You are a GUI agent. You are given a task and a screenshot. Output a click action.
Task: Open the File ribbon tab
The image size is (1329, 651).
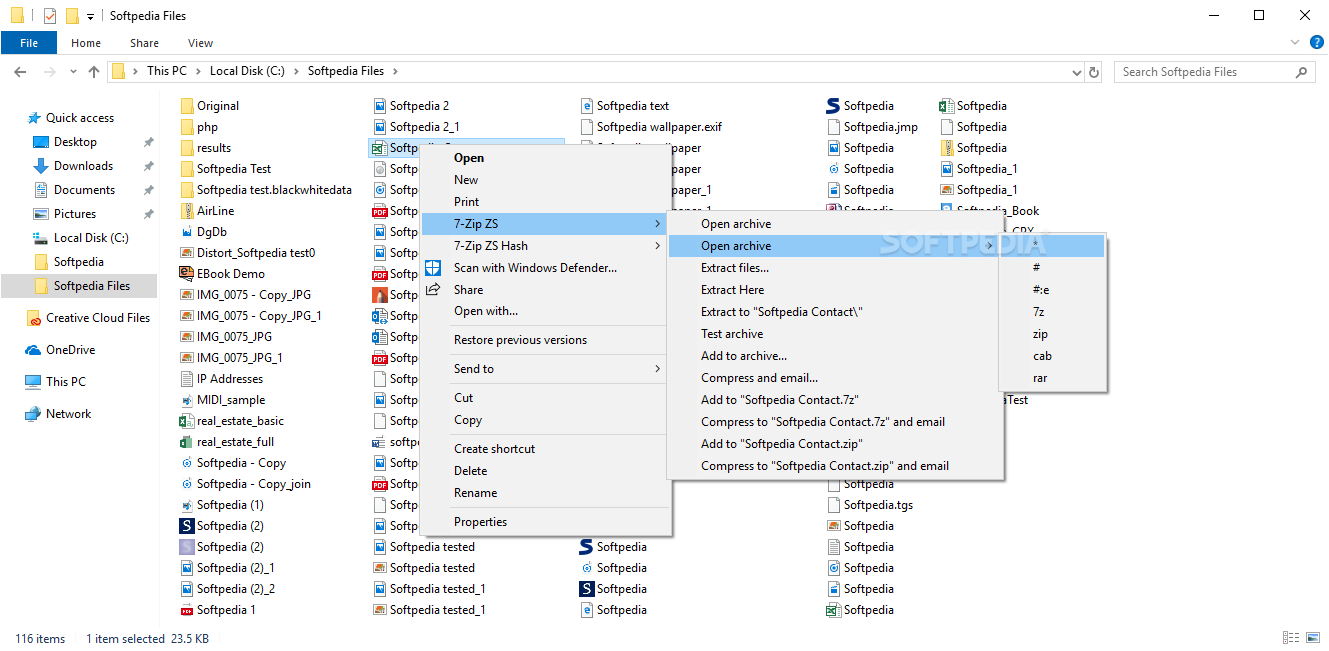(x=29, y=43)
